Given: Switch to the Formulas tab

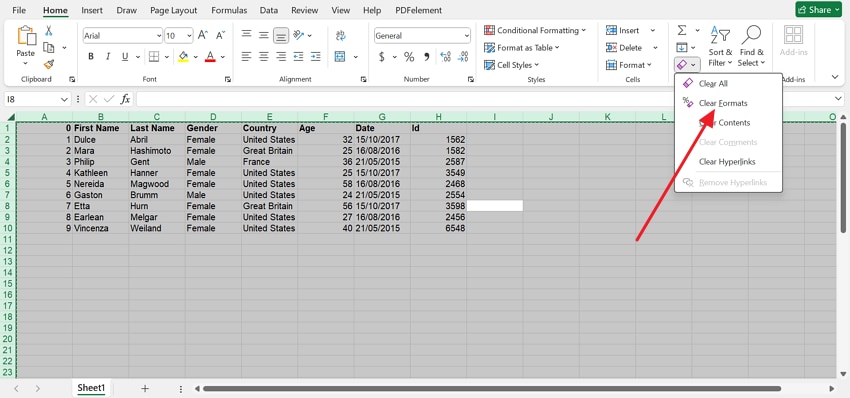Looking at the screenshot, I should click(229, 10).
